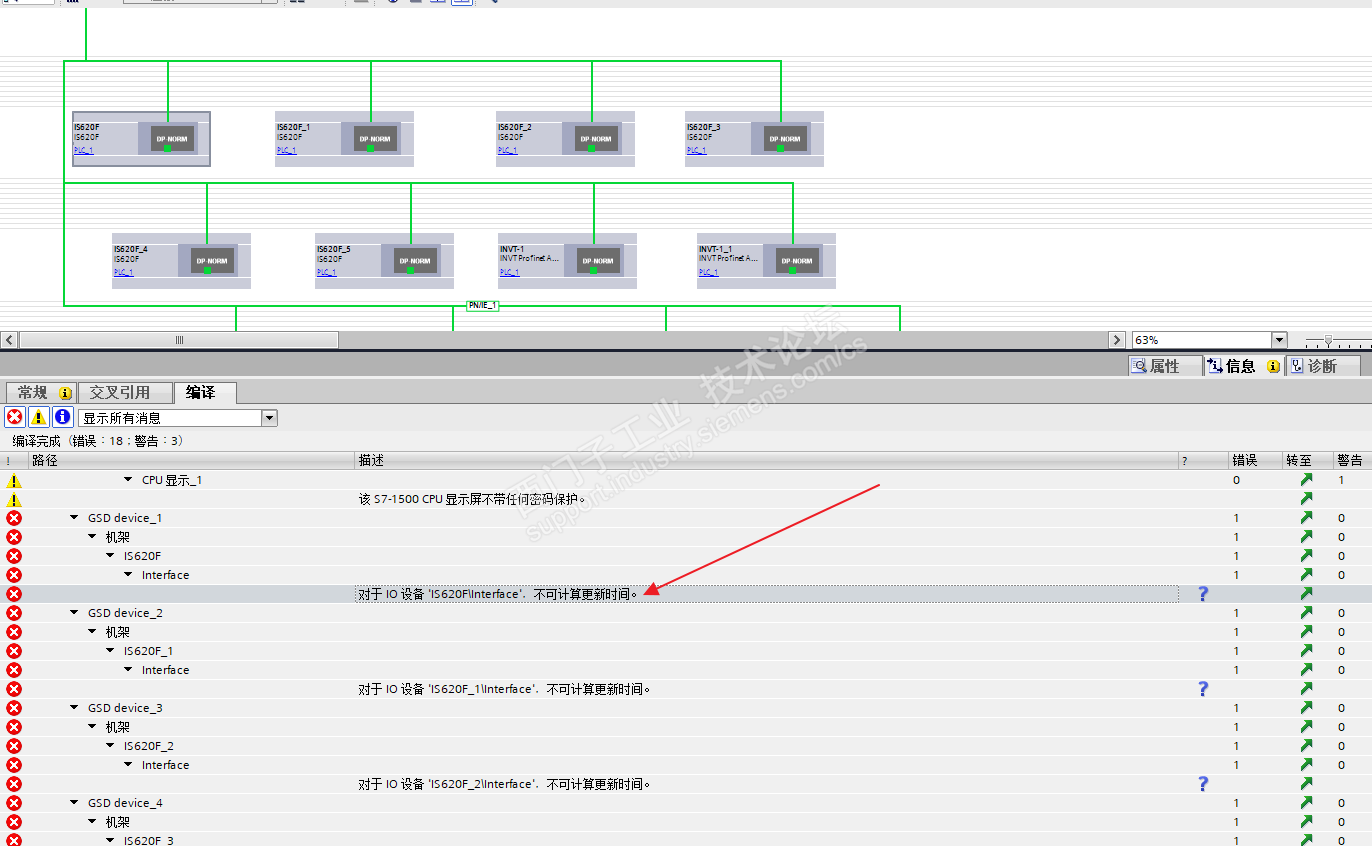Select the S7-1500 CPU 显示屏 password warning message

pyautogui.click(x=472, y=499)
